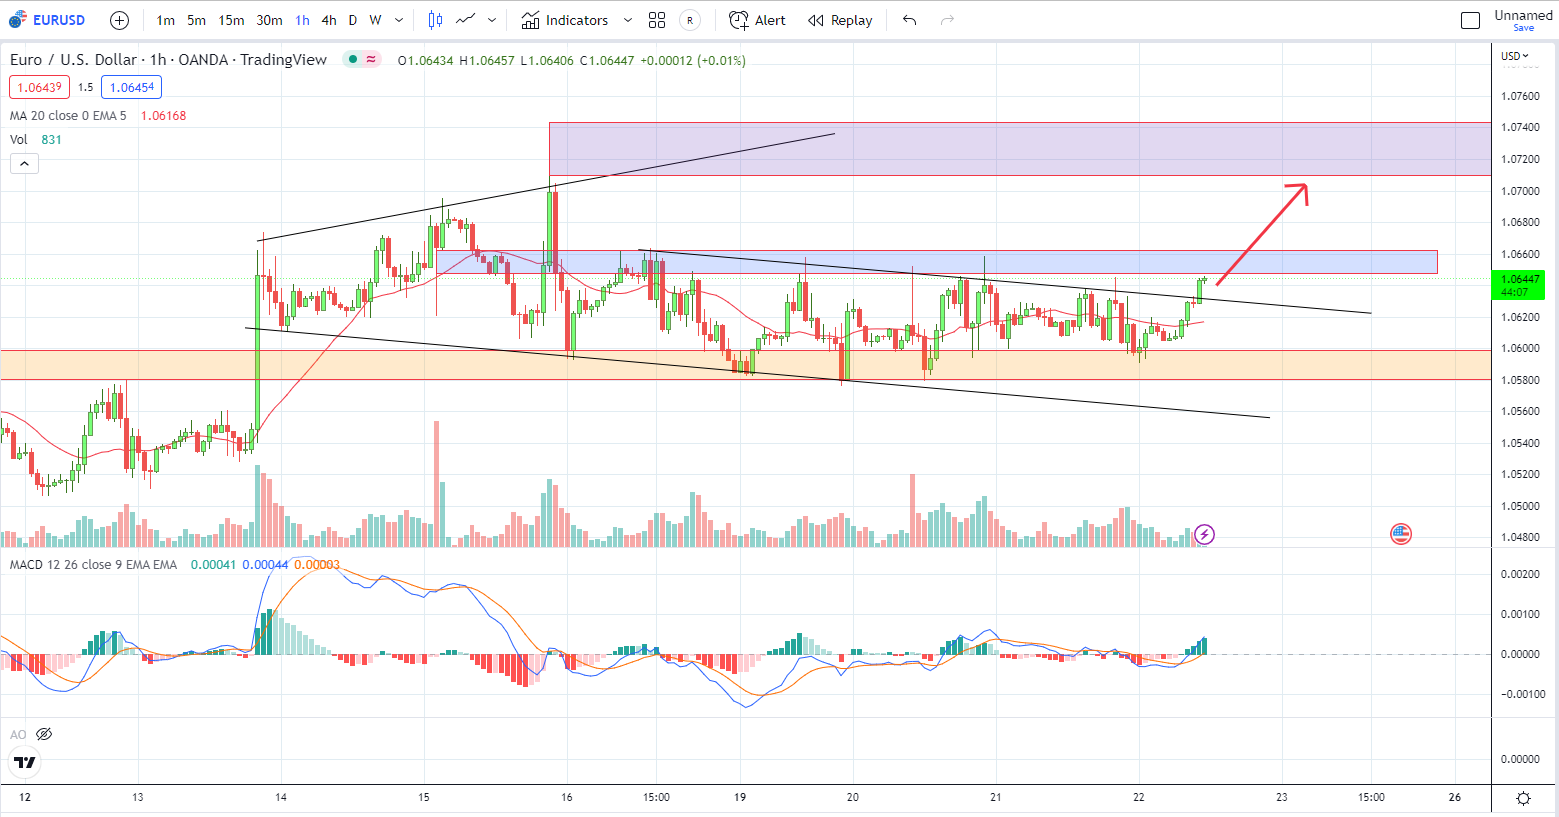Select the 1m timeframe

[166, 20]
